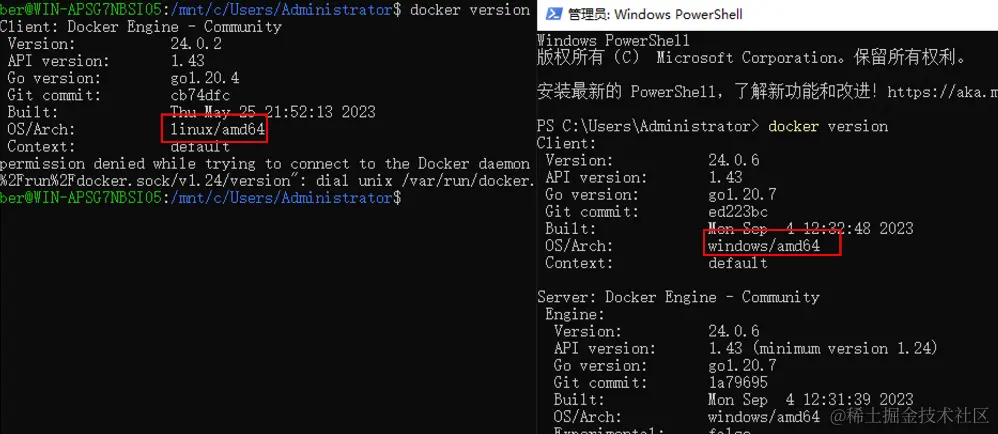This screenshot has width=998, height=434.
Task: Click docker version command in bash terminal
Action: click(470, 10)
